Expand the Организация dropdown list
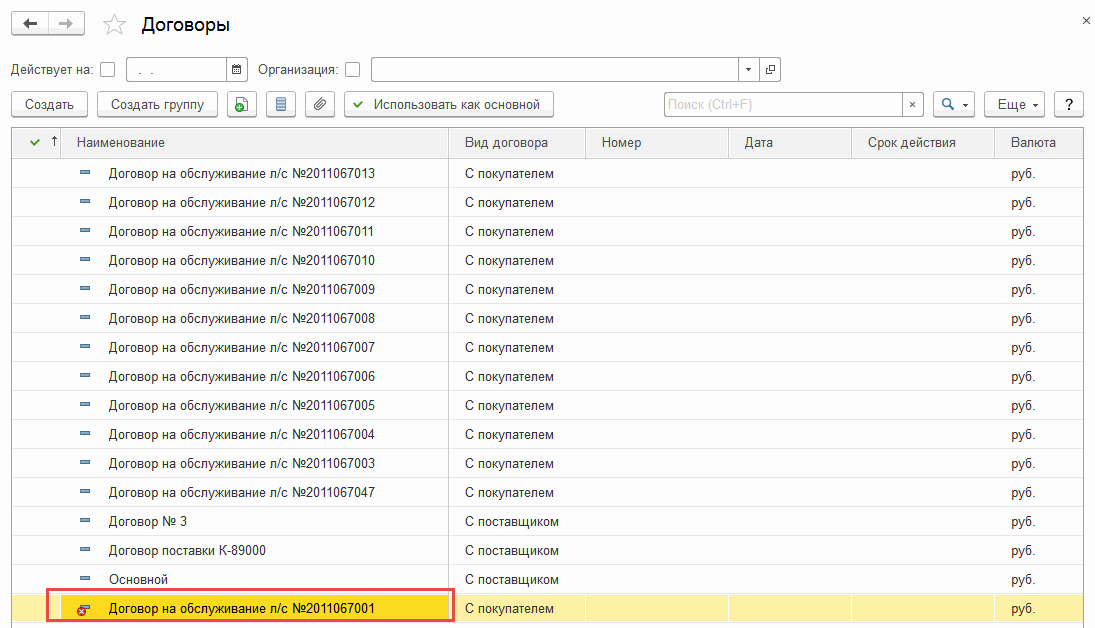 [x=750, y=70]
